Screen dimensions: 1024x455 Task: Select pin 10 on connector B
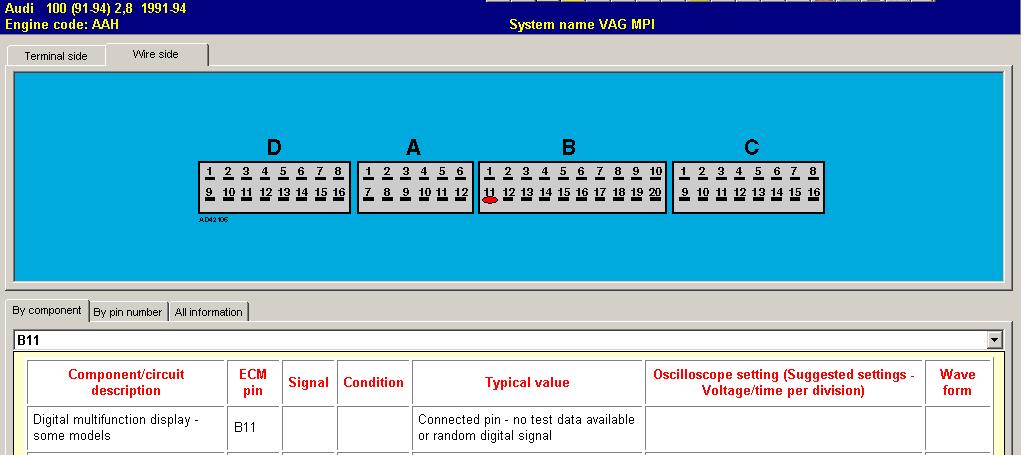tap(655, 173)
